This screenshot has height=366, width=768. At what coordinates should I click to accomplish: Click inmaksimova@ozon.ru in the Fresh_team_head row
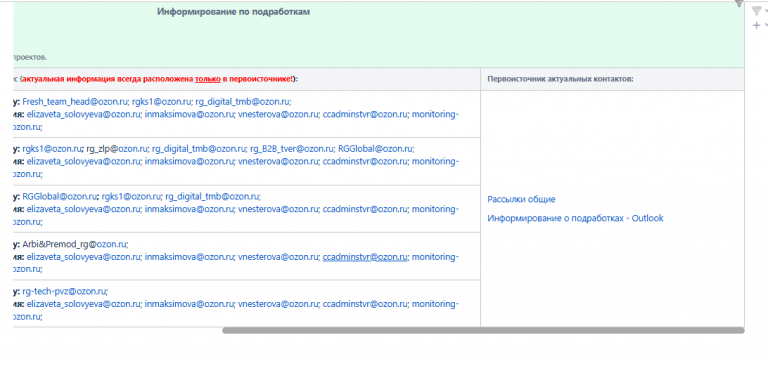coord(189,114)
